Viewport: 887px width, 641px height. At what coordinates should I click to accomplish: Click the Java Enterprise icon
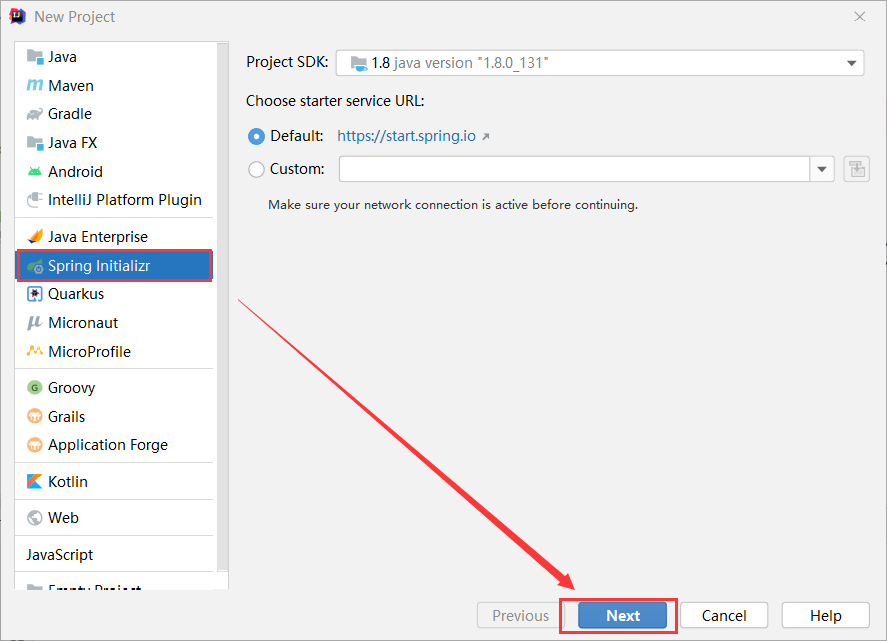pos(35,236)
